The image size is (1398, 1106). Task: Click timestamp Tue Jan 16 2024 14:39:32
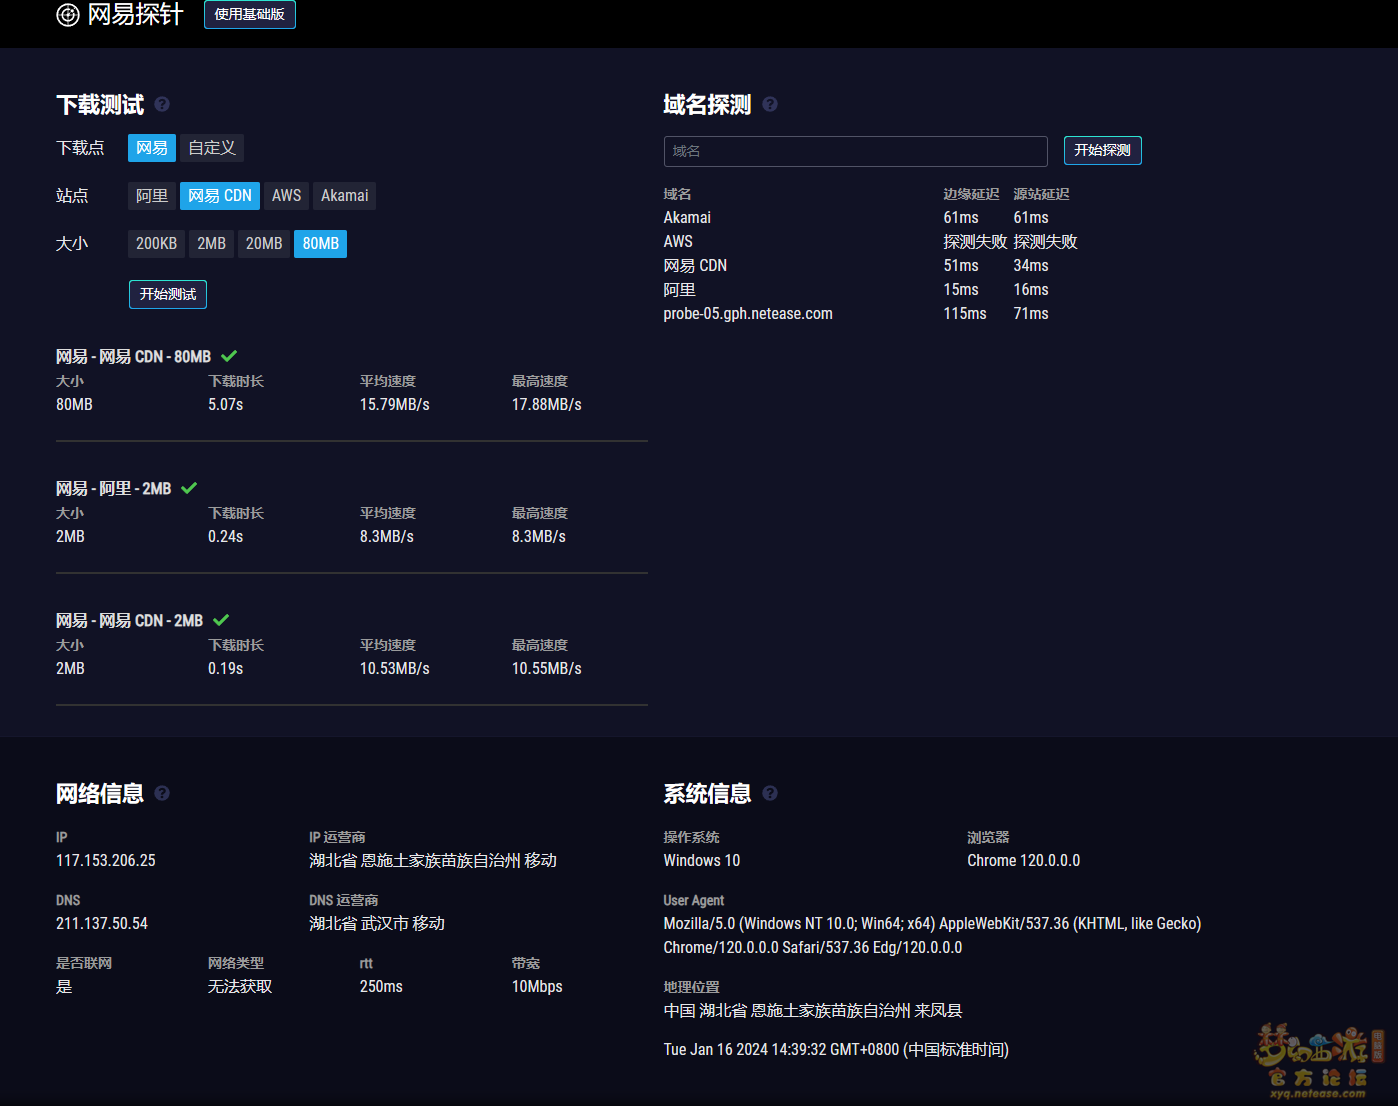tap(836, 1050)
